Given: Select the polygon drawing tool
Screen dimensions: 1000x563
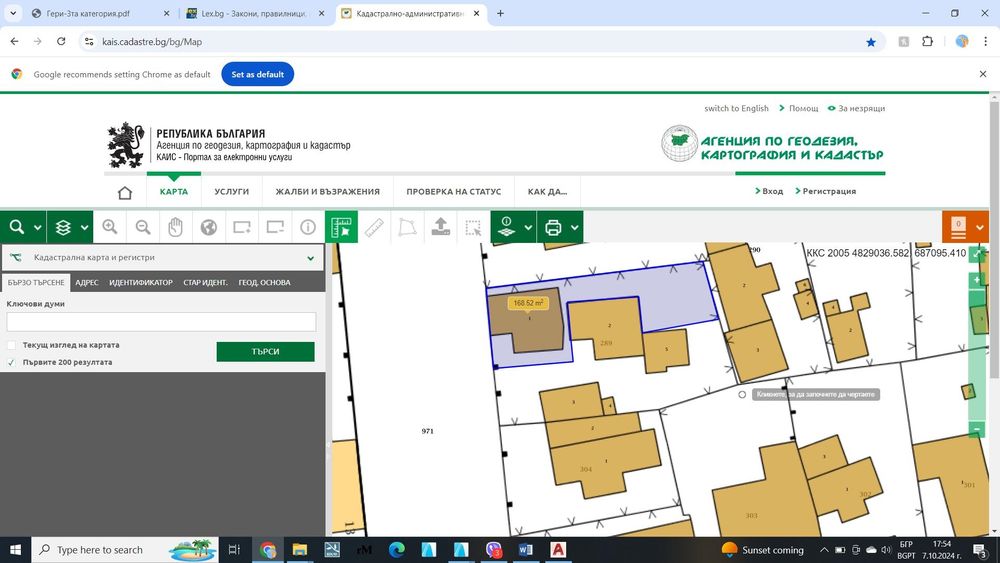Looking at the screenshot, I should 408,227.
